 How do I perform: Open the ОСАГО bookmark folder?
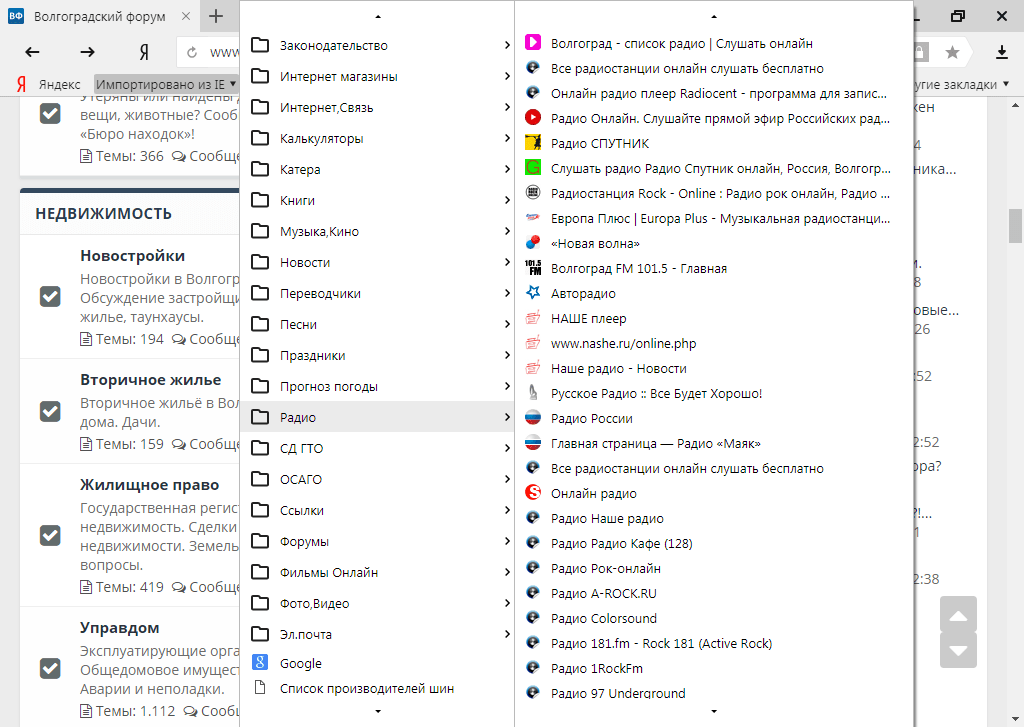[377, 479]
